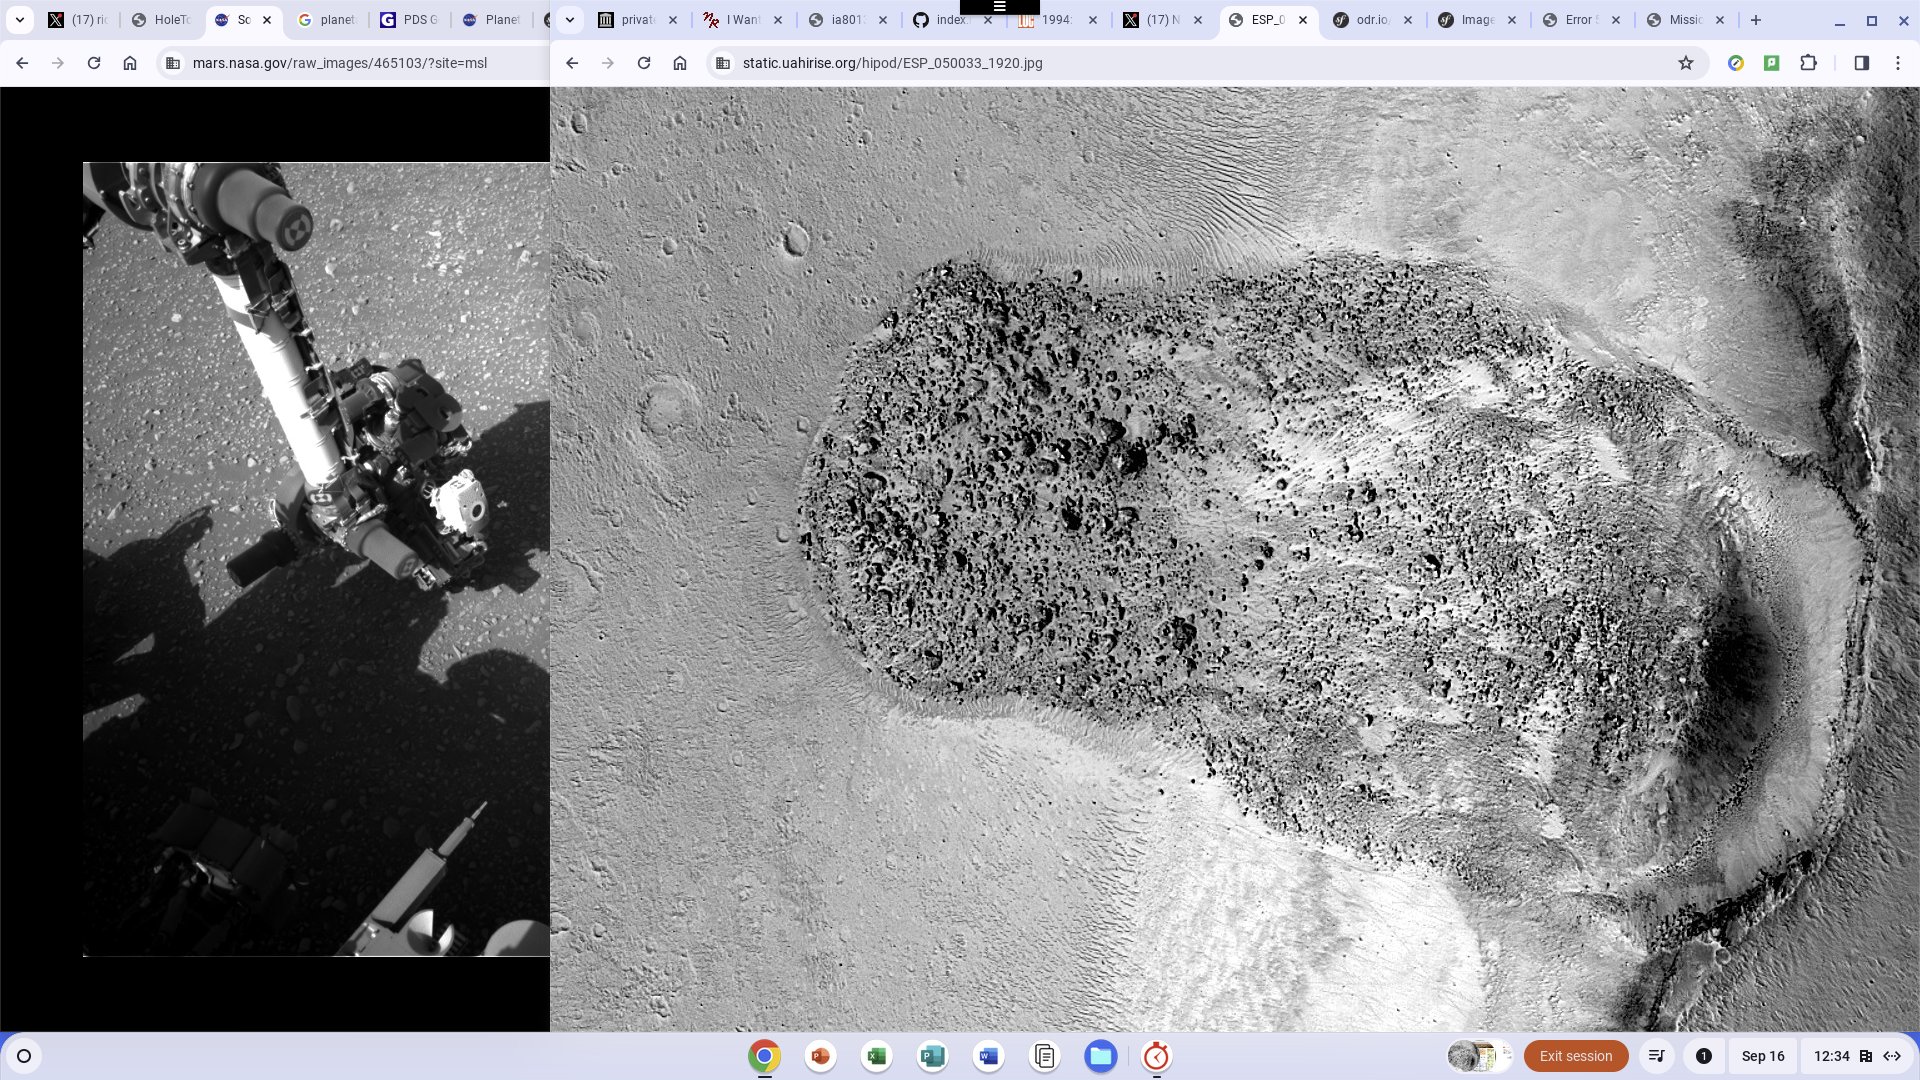
Task: Open the documents copy app on shelf
Action: pyautogui.click(x=1045, y=1056)
